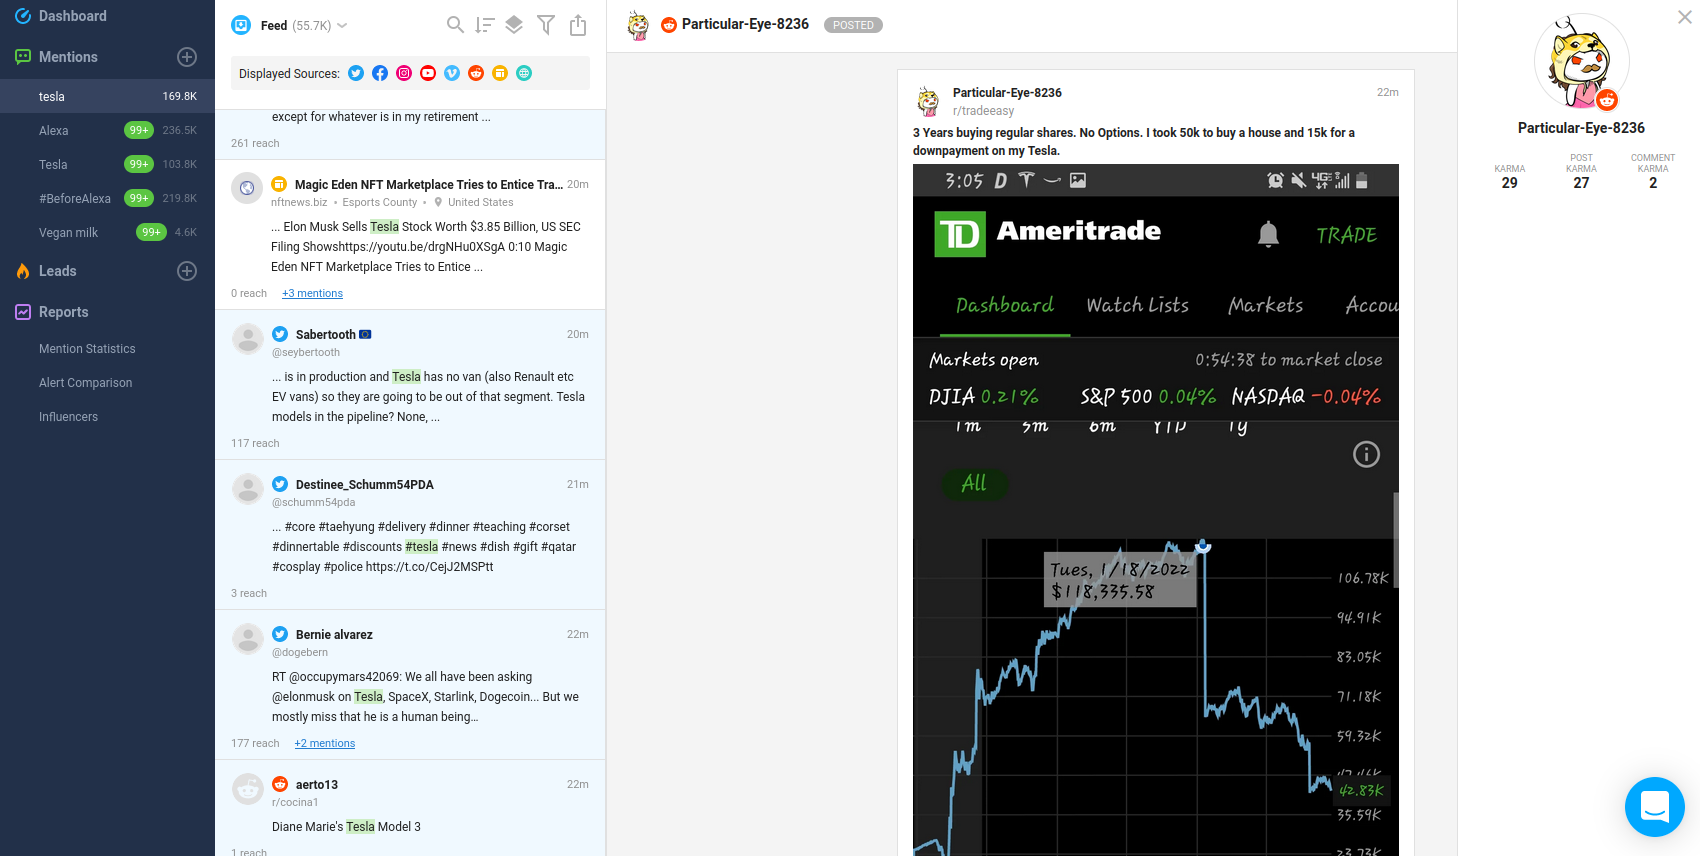The image size is (1700, 856).
Task: Select the Alexa alert
Action: point(107,131)
